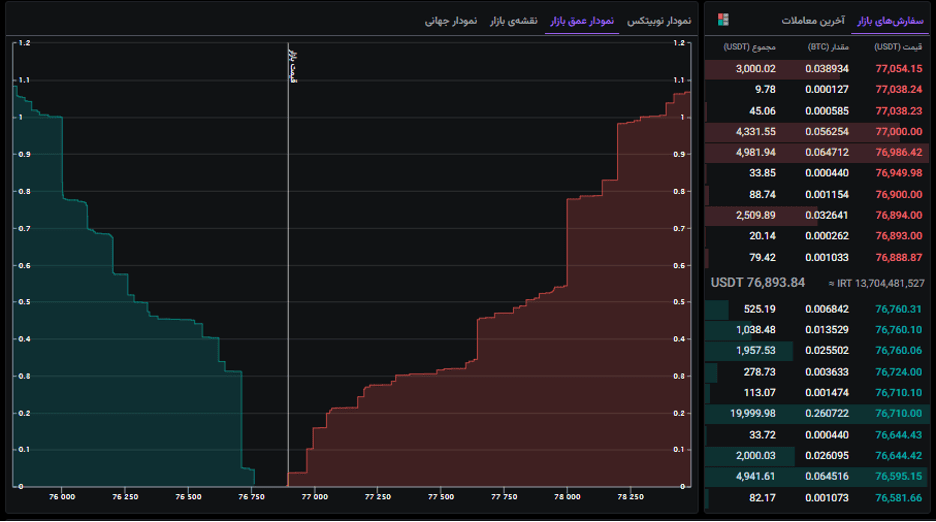The image size is (936, 522).
Task: Select buy order with total 19,999.98
Action: [x=817, y=413]
